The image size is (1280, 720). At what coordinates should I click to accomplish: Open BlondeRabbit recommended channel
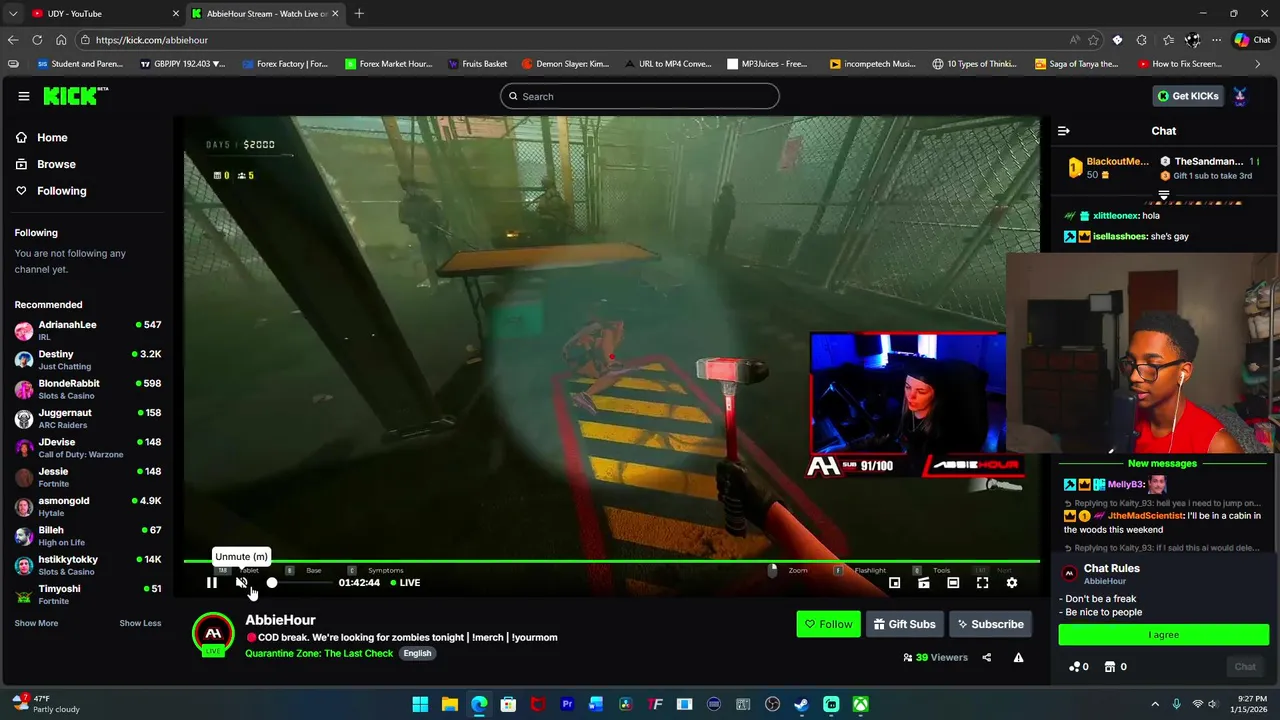tap(88, 389)
